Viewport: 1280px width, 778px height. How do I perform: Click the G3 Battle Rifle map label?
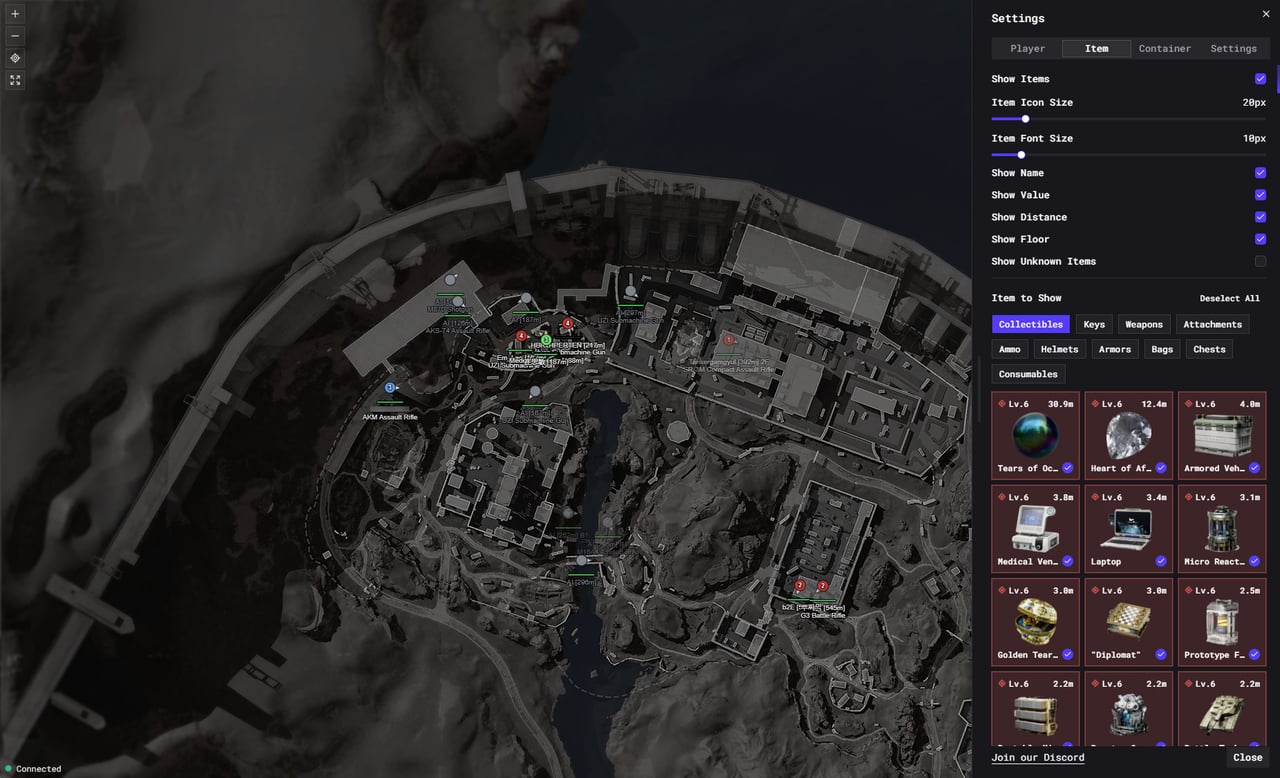click(x=823, y=616)
